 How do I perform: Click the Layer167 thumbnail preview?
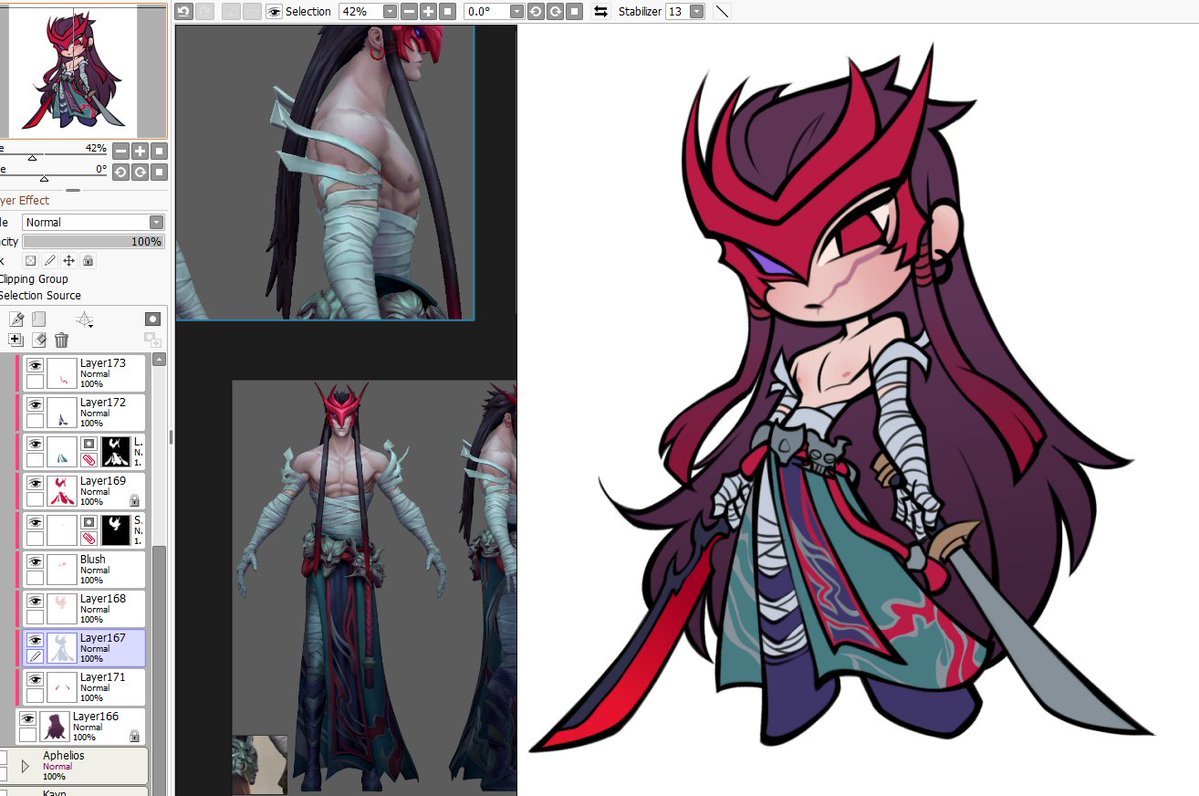pos(61,648)
